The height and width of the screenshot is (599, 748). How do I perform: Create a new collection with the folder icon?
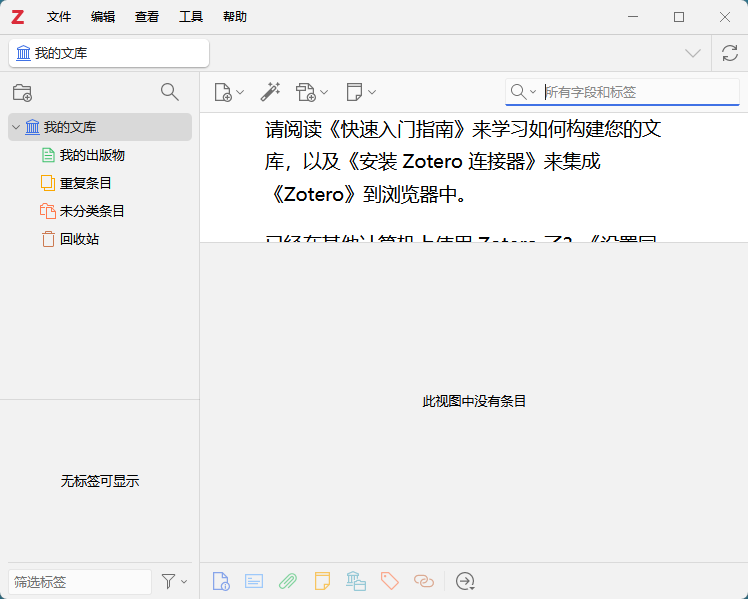coord(22,92)
